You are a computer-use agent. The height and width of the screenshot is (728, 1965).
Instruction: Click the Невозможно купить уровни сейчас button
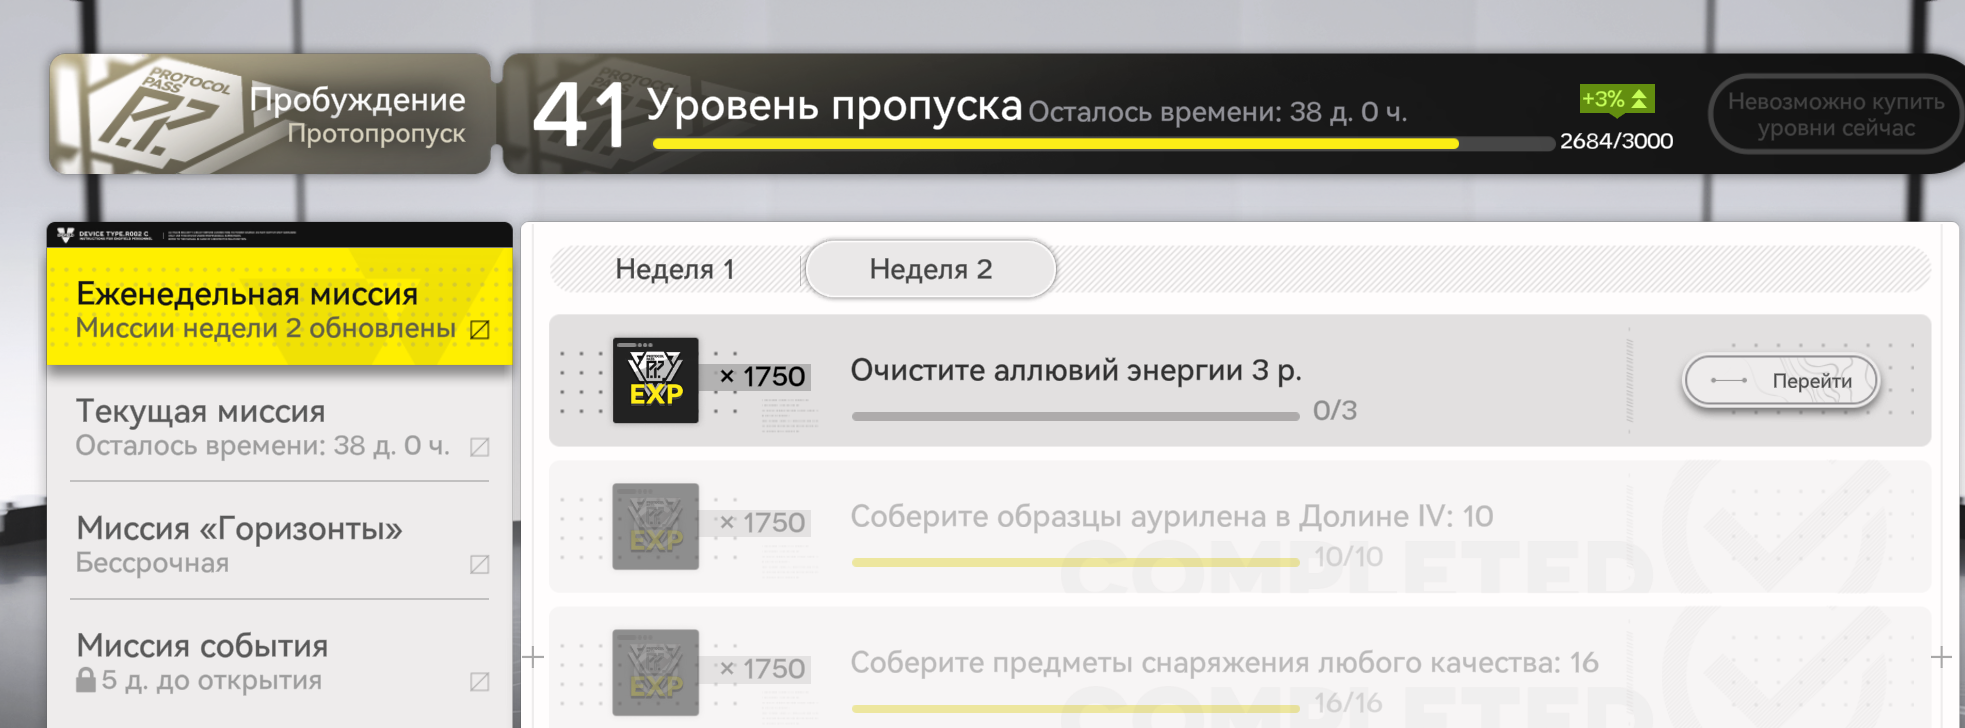(x=1836, y=114)
